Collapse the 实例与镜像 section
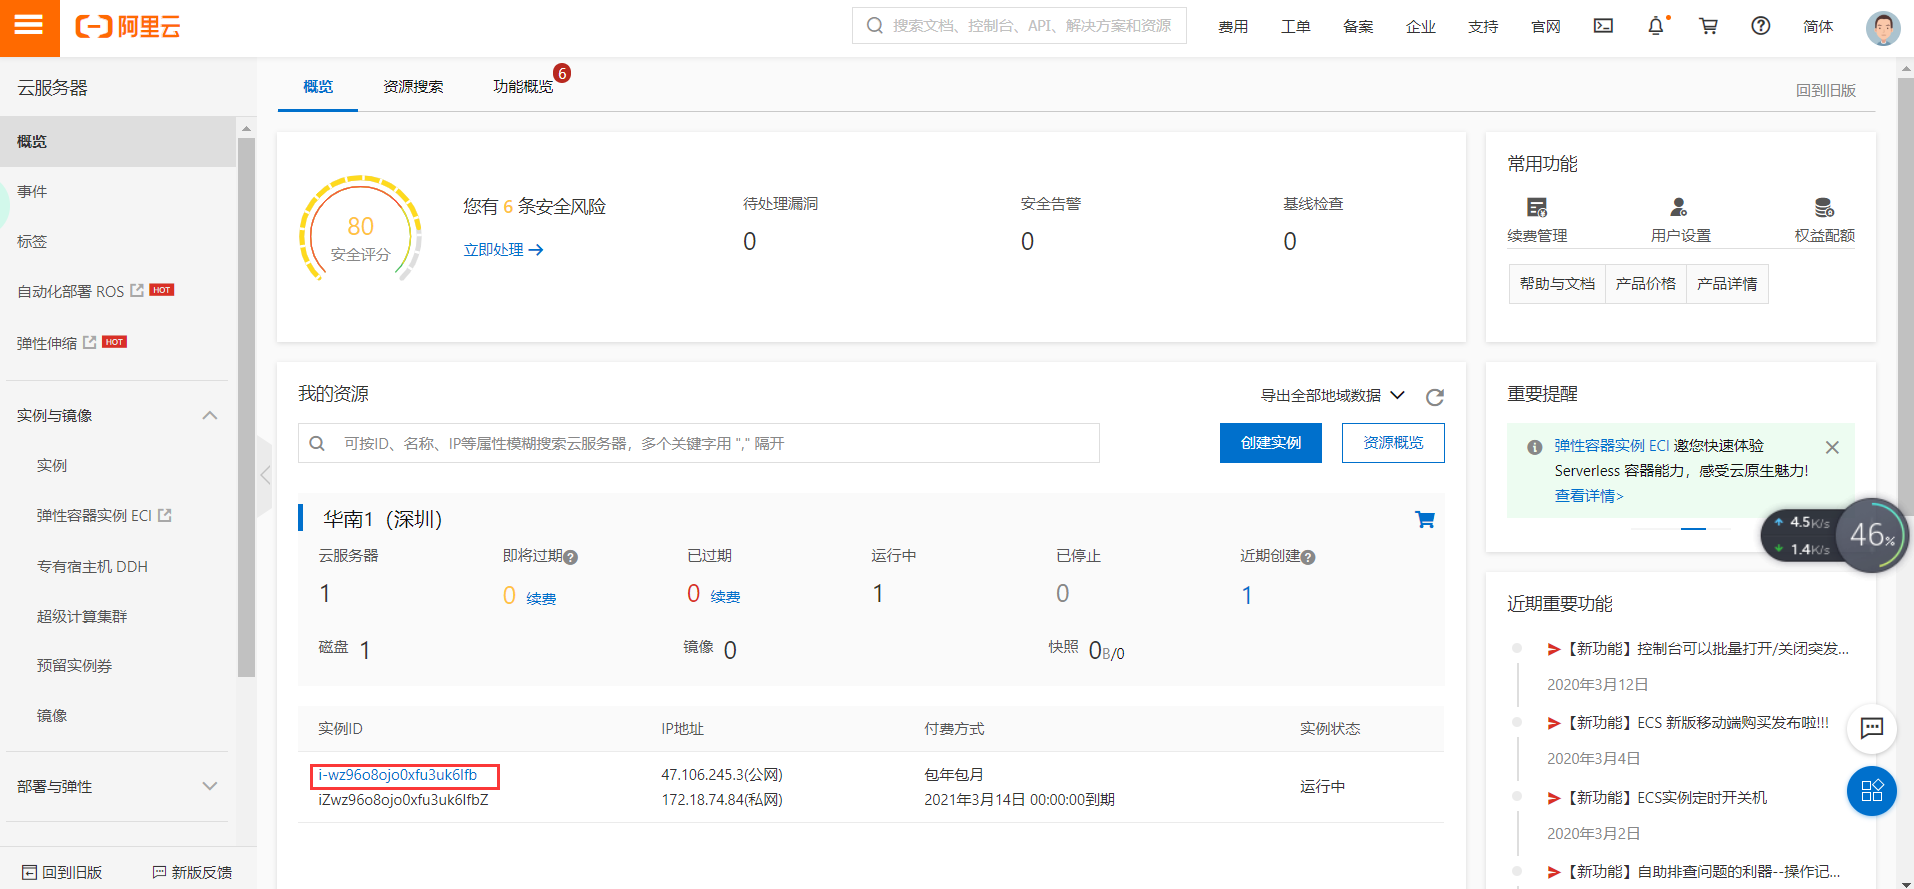 (210, 415)
